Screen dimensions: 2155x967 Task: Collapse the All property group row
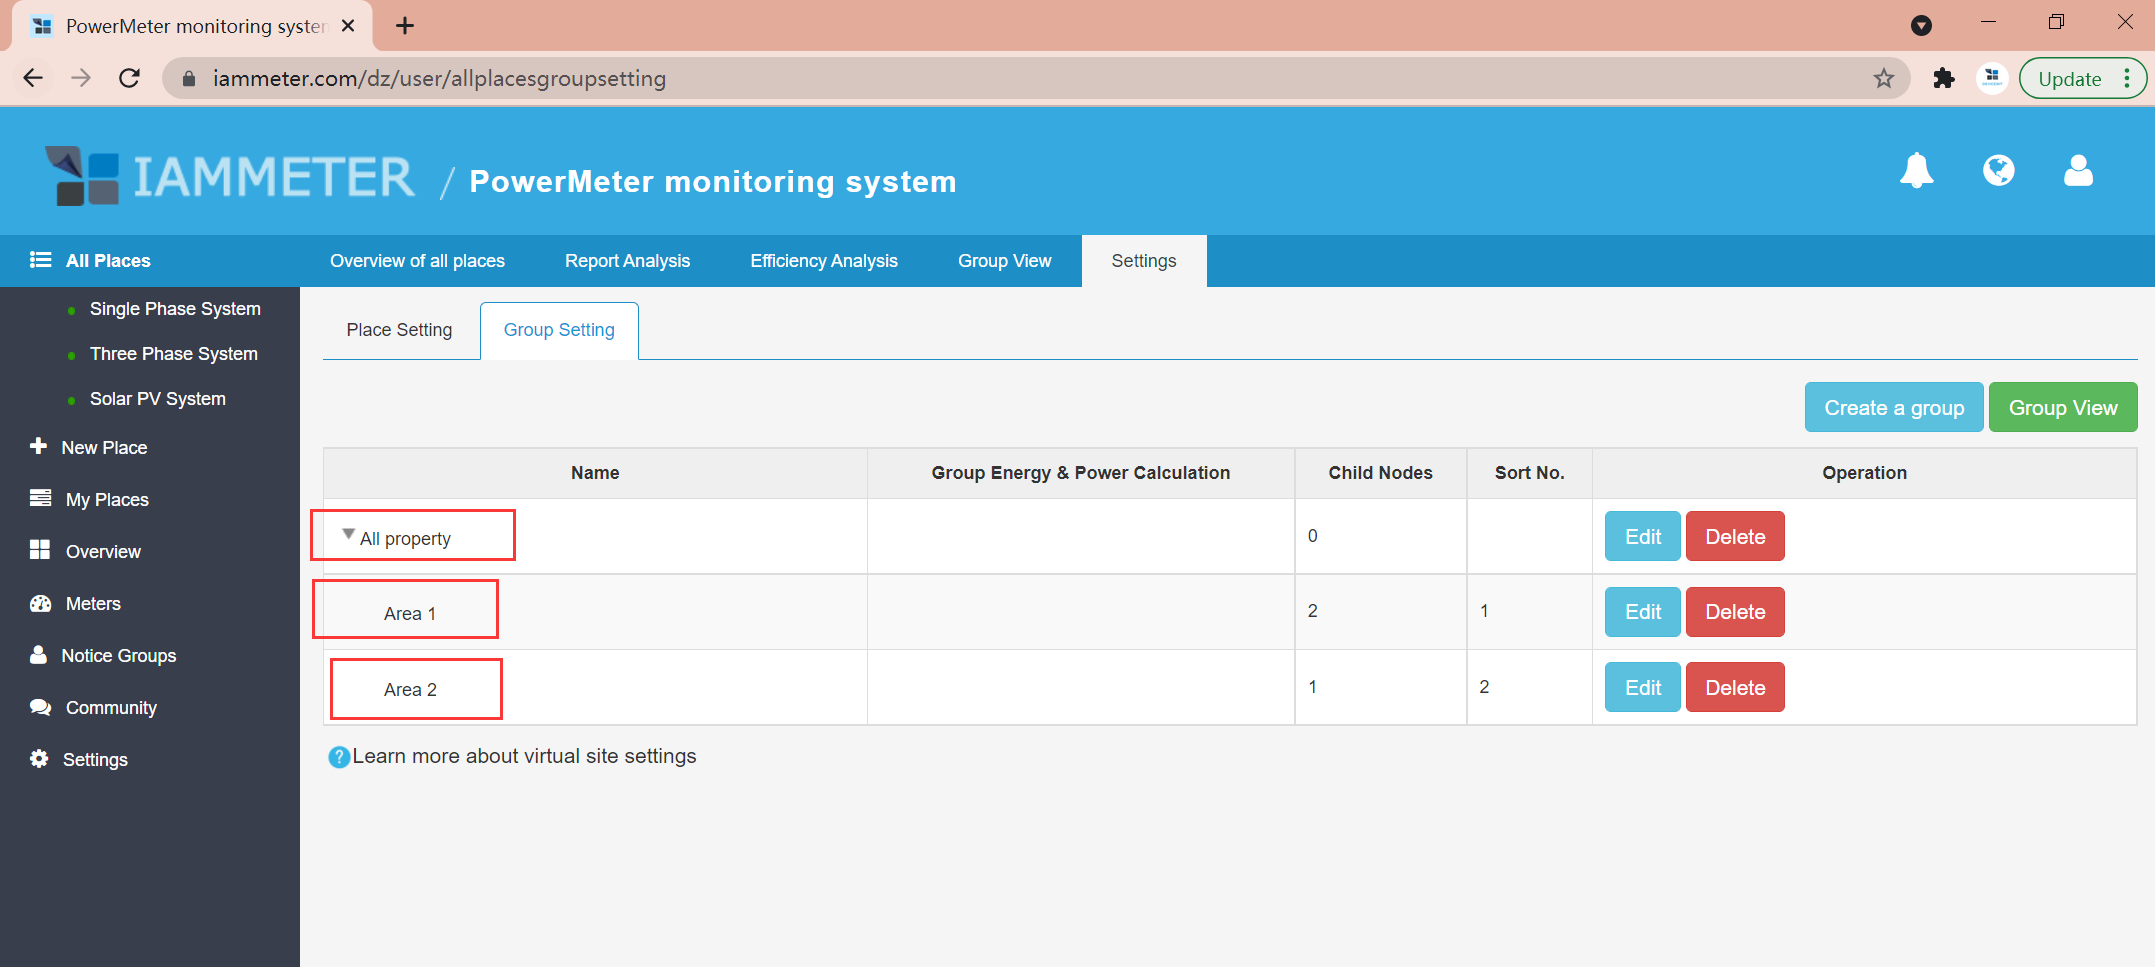click(348, 535)
